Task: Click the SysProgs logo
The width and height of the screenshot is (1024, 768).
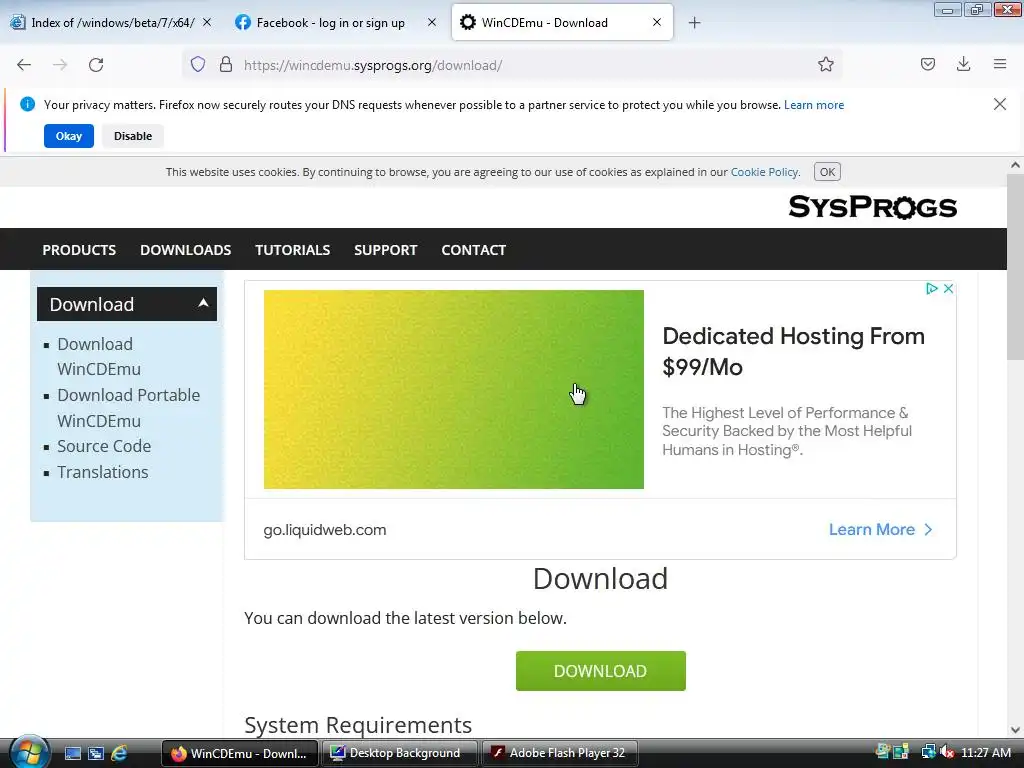Action: coord(872,207)
